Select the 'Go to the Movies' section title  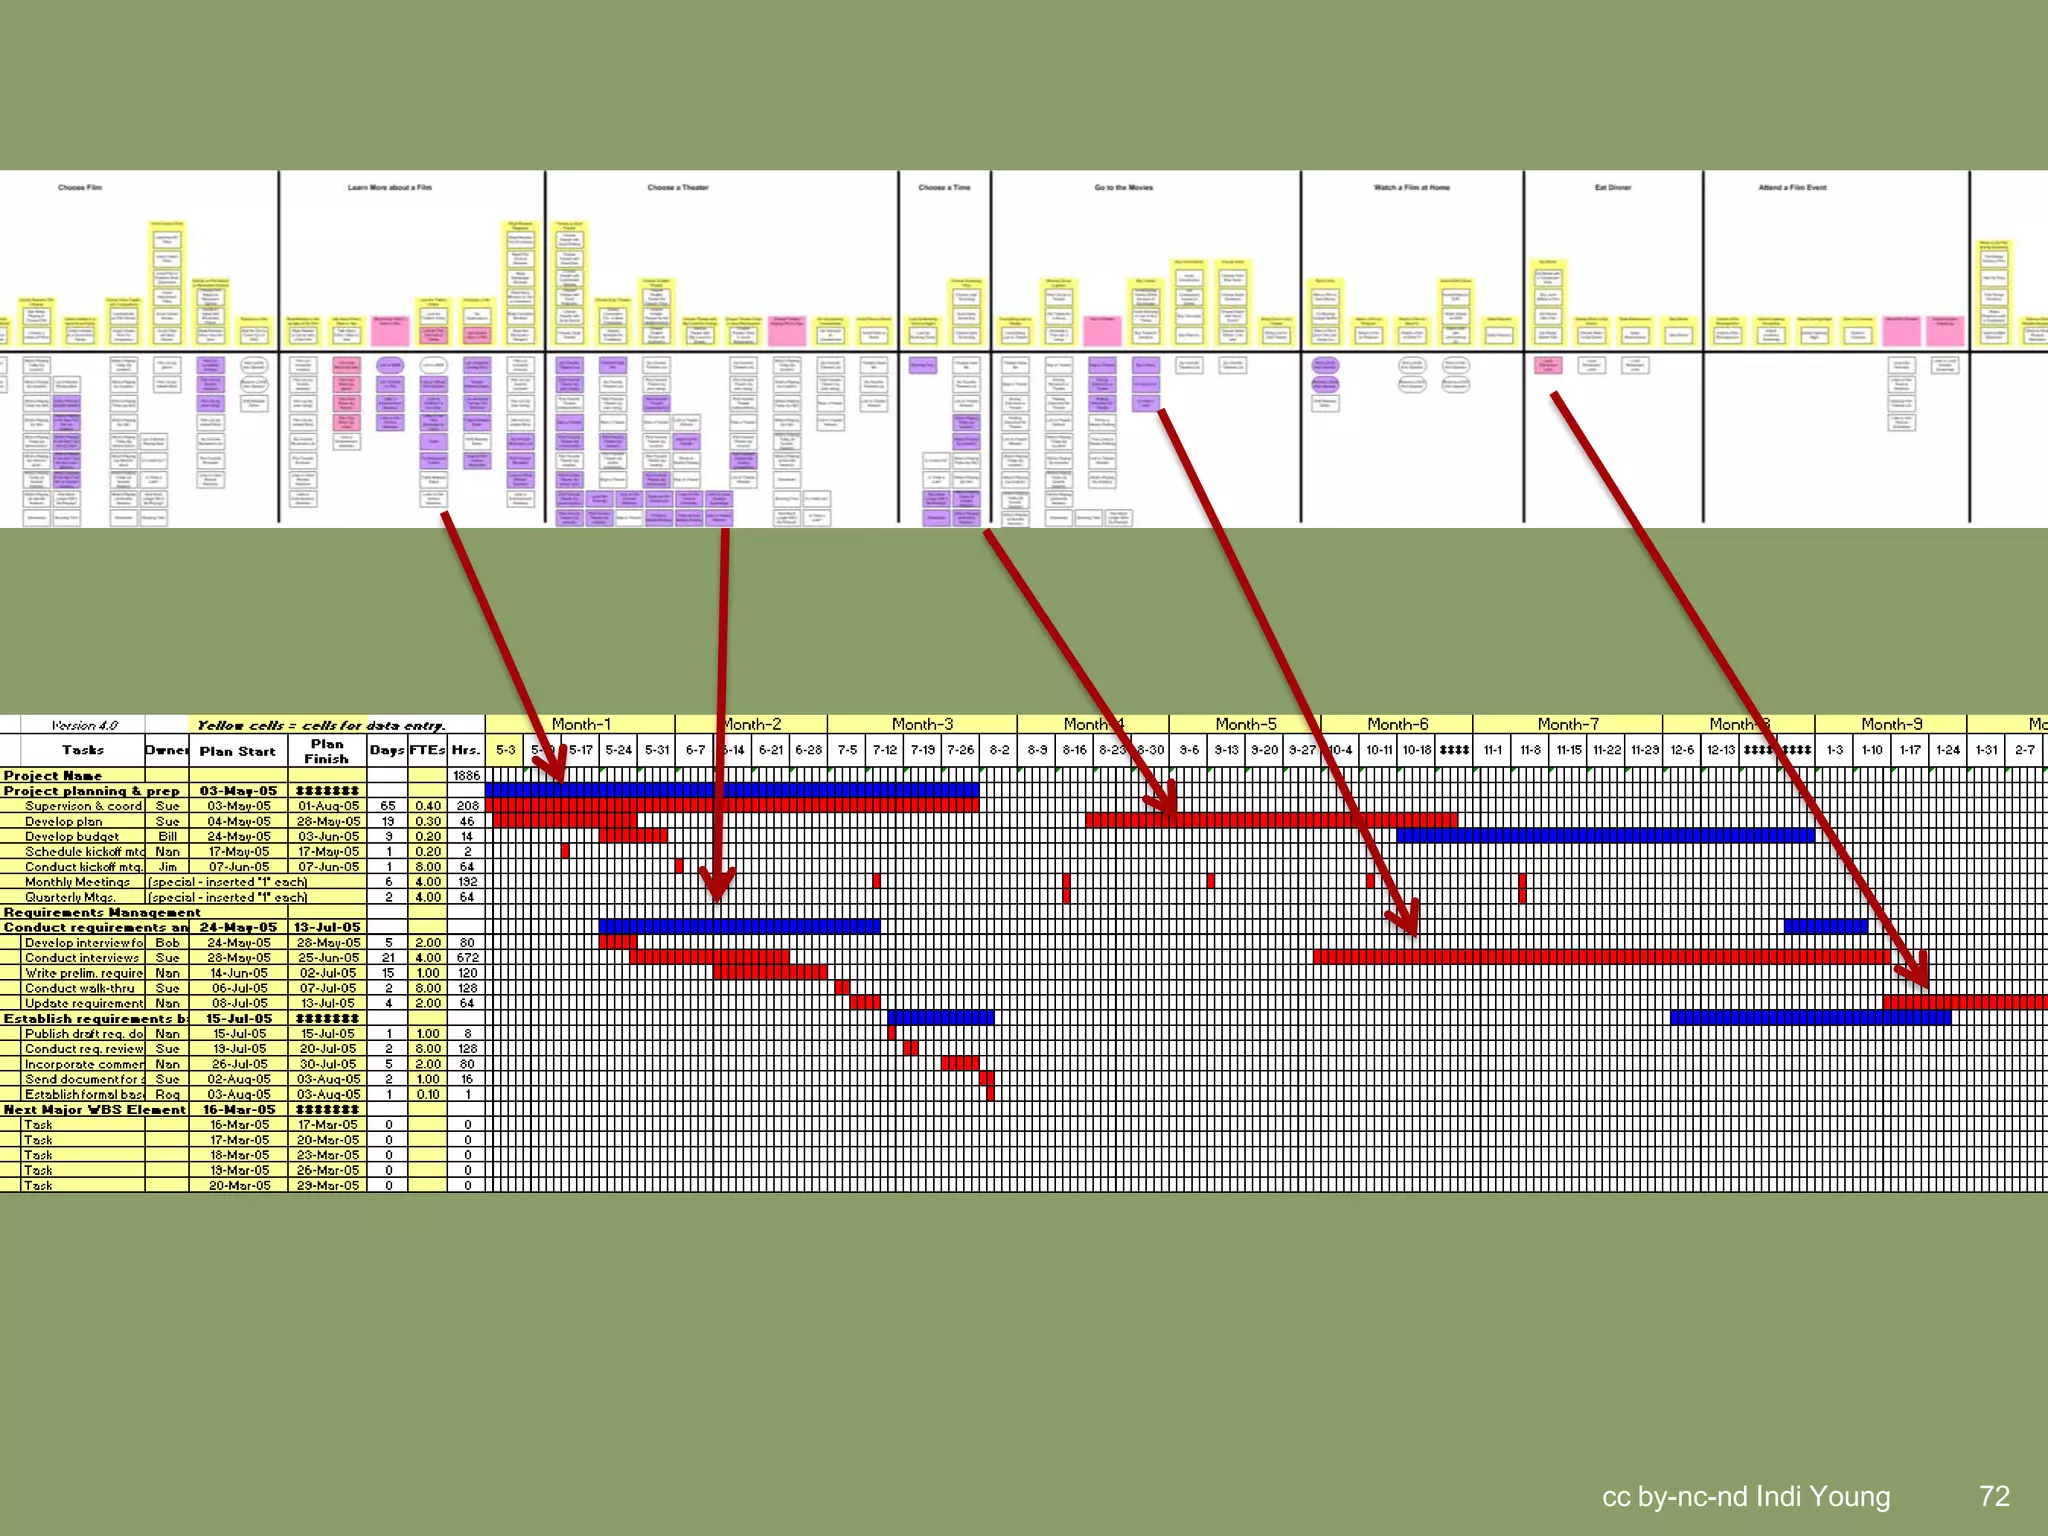[1123, 187]
